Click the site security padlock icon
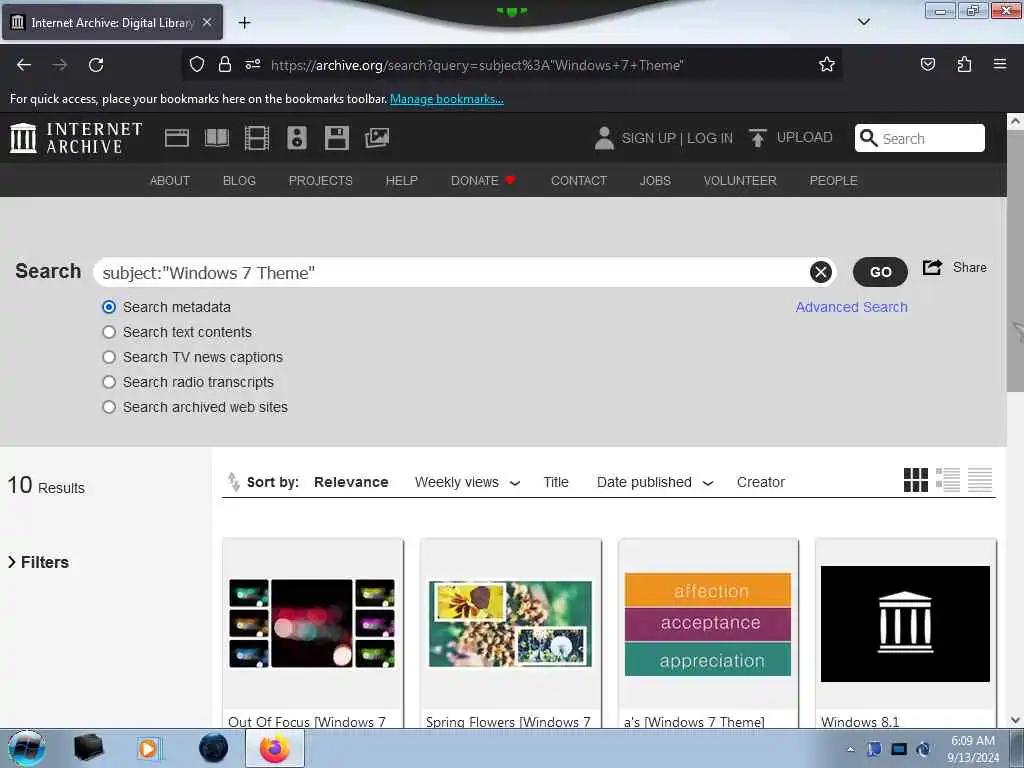 pyautogui.click(x=225, y=65)
